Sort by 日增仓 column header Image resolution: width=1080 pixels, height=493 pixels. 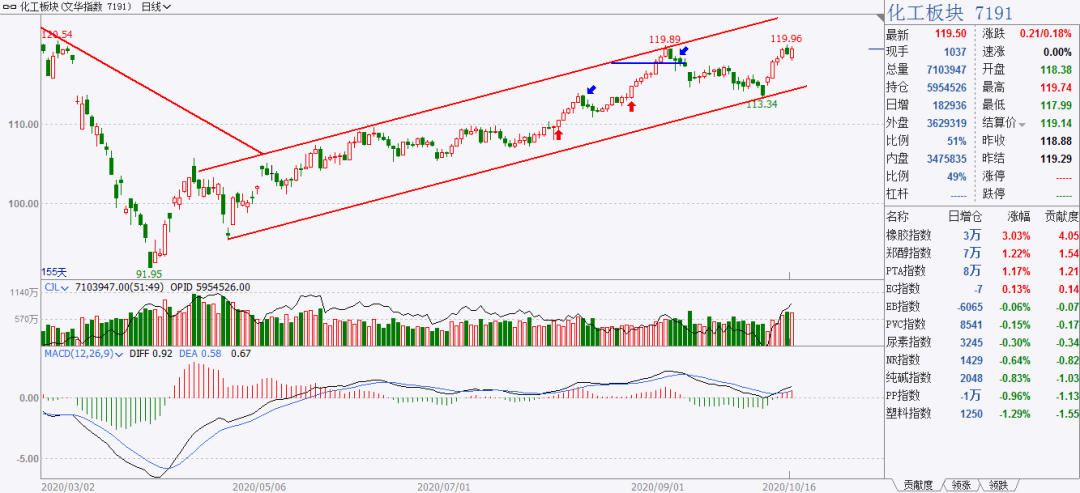tap(965, 216)
